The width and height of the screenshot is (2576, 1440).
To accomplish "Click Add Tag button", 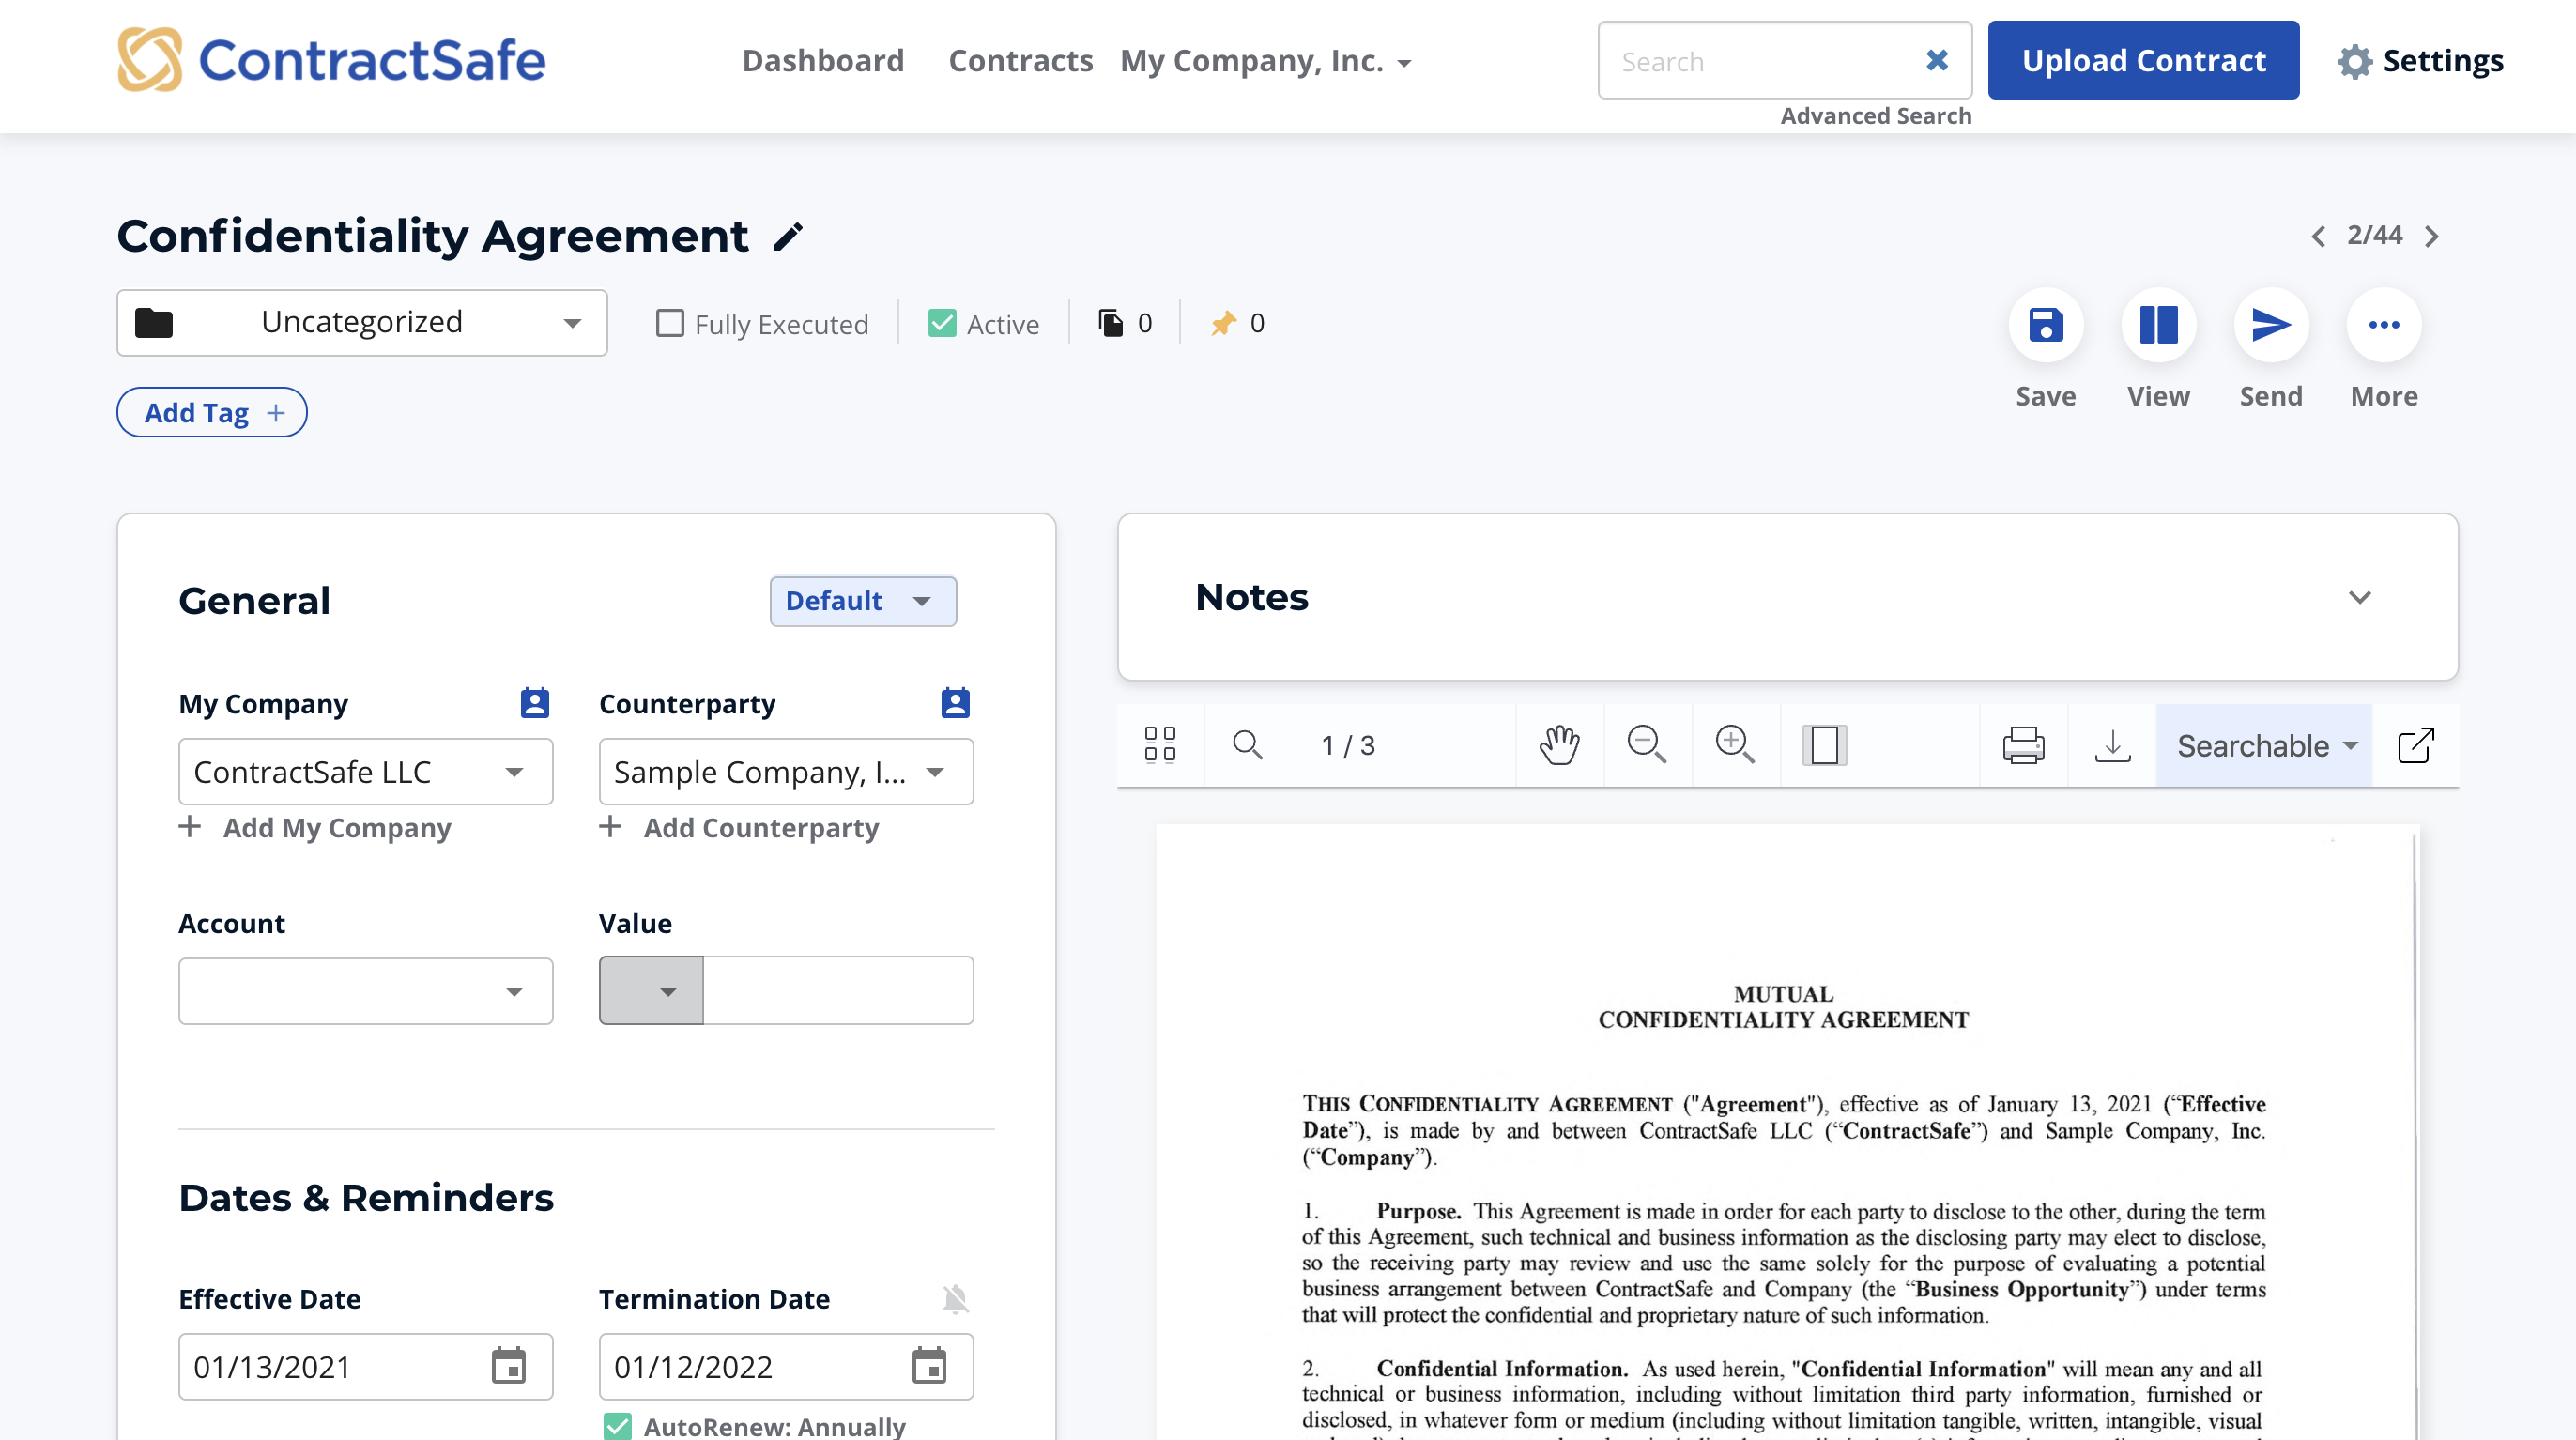I will tap(212, 412).
